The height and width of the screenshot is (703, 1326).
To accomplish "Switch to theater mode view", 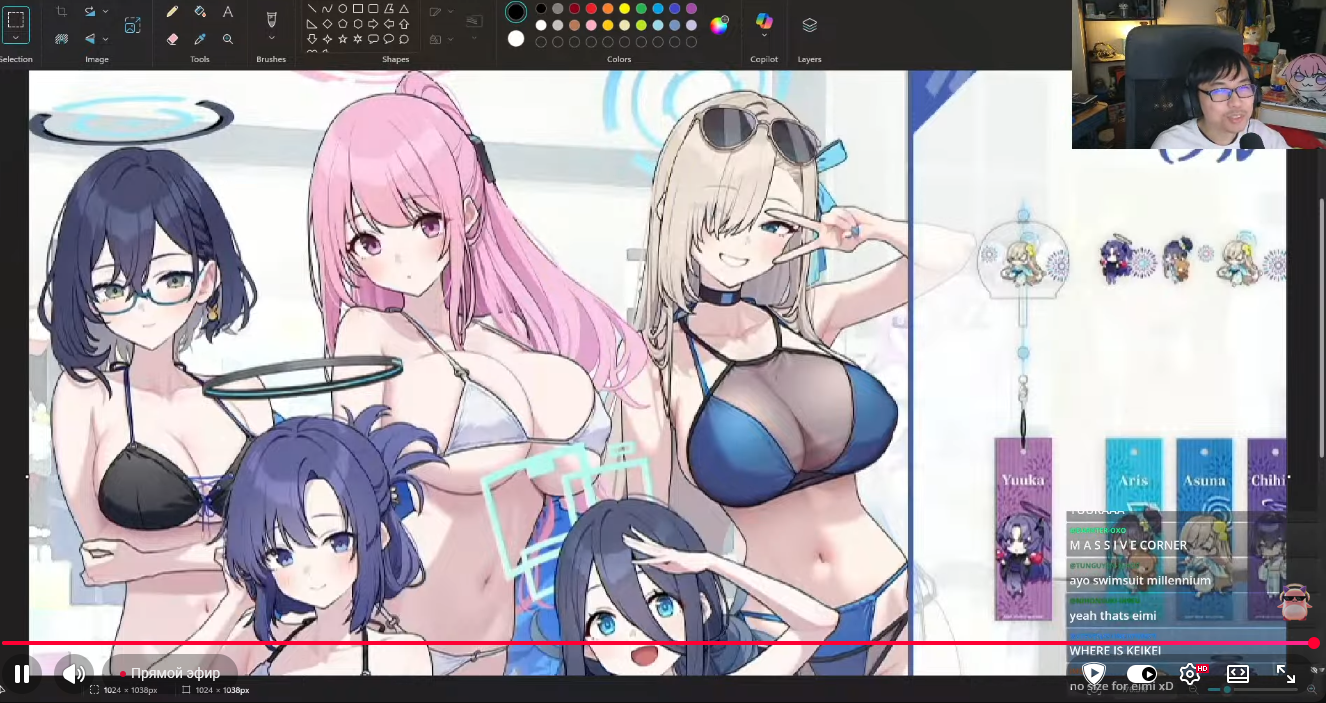I will pyautogui.click(x=1238, y=674).
